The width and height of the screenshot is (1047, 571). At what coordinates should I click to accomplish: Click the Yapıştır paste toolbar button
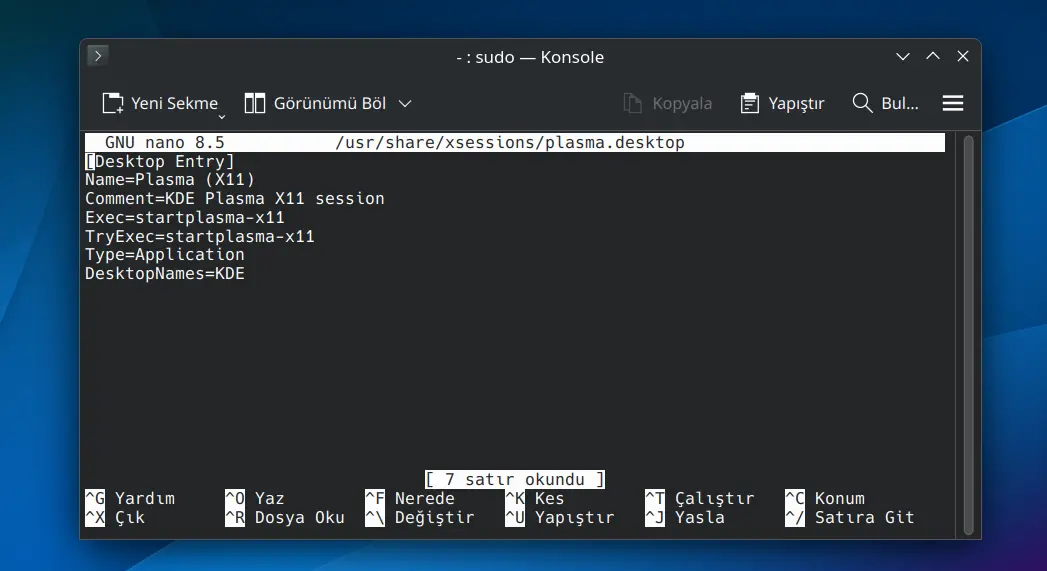click(x=782, y=104)
